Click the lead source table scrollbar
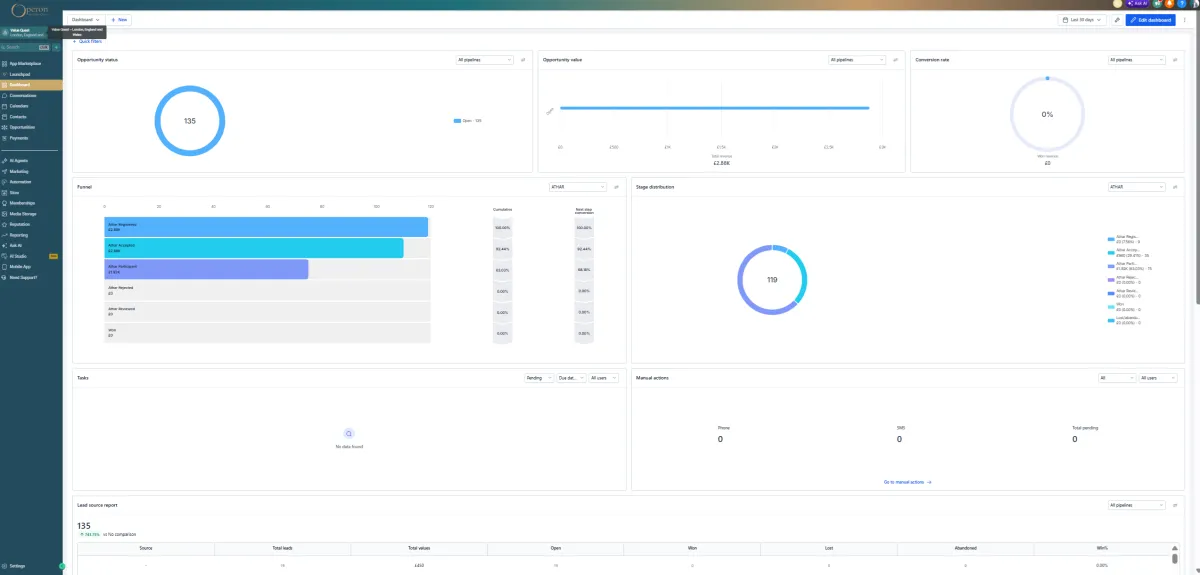 (1174, 558)
